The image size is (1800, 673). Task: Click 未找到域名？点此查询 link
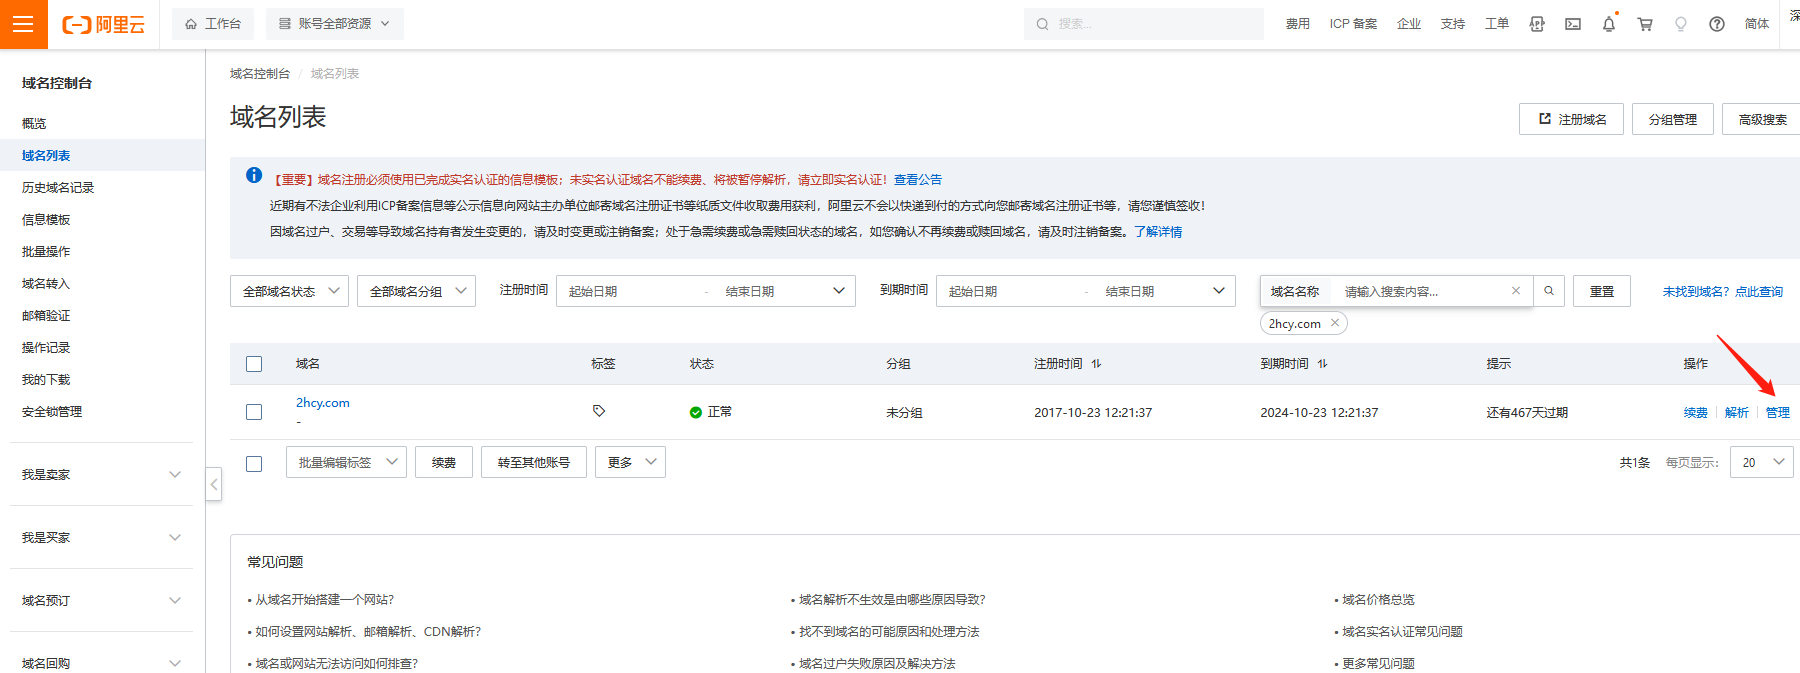1723,292
